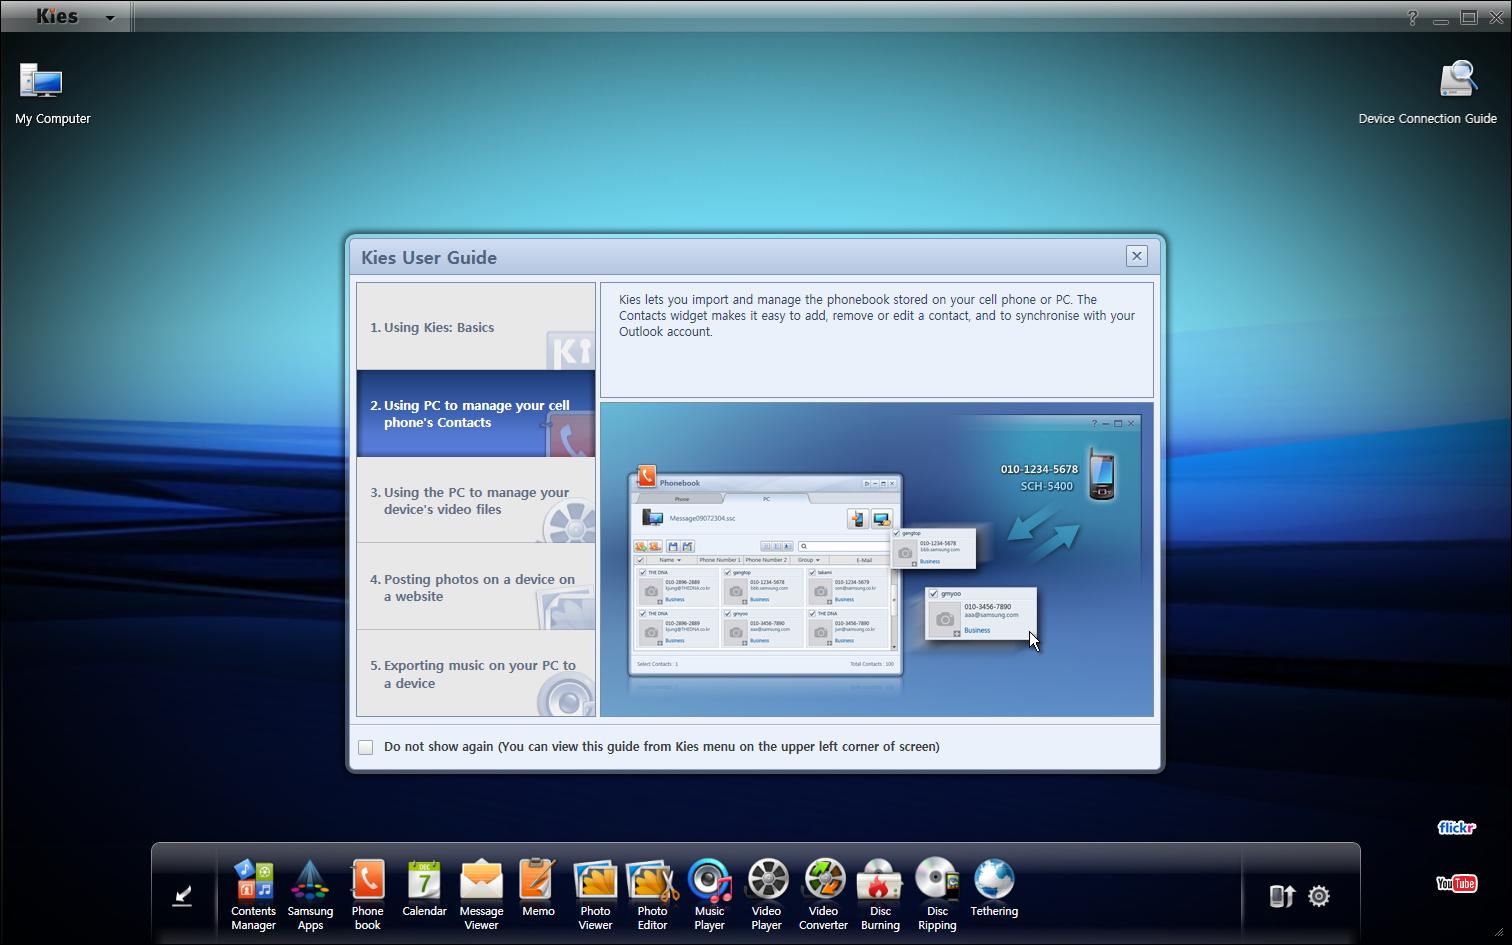Open the Flickr shortcut
Image resolution: width=1512 pixels, height=945 pixels.
[x=1456, y=828]
